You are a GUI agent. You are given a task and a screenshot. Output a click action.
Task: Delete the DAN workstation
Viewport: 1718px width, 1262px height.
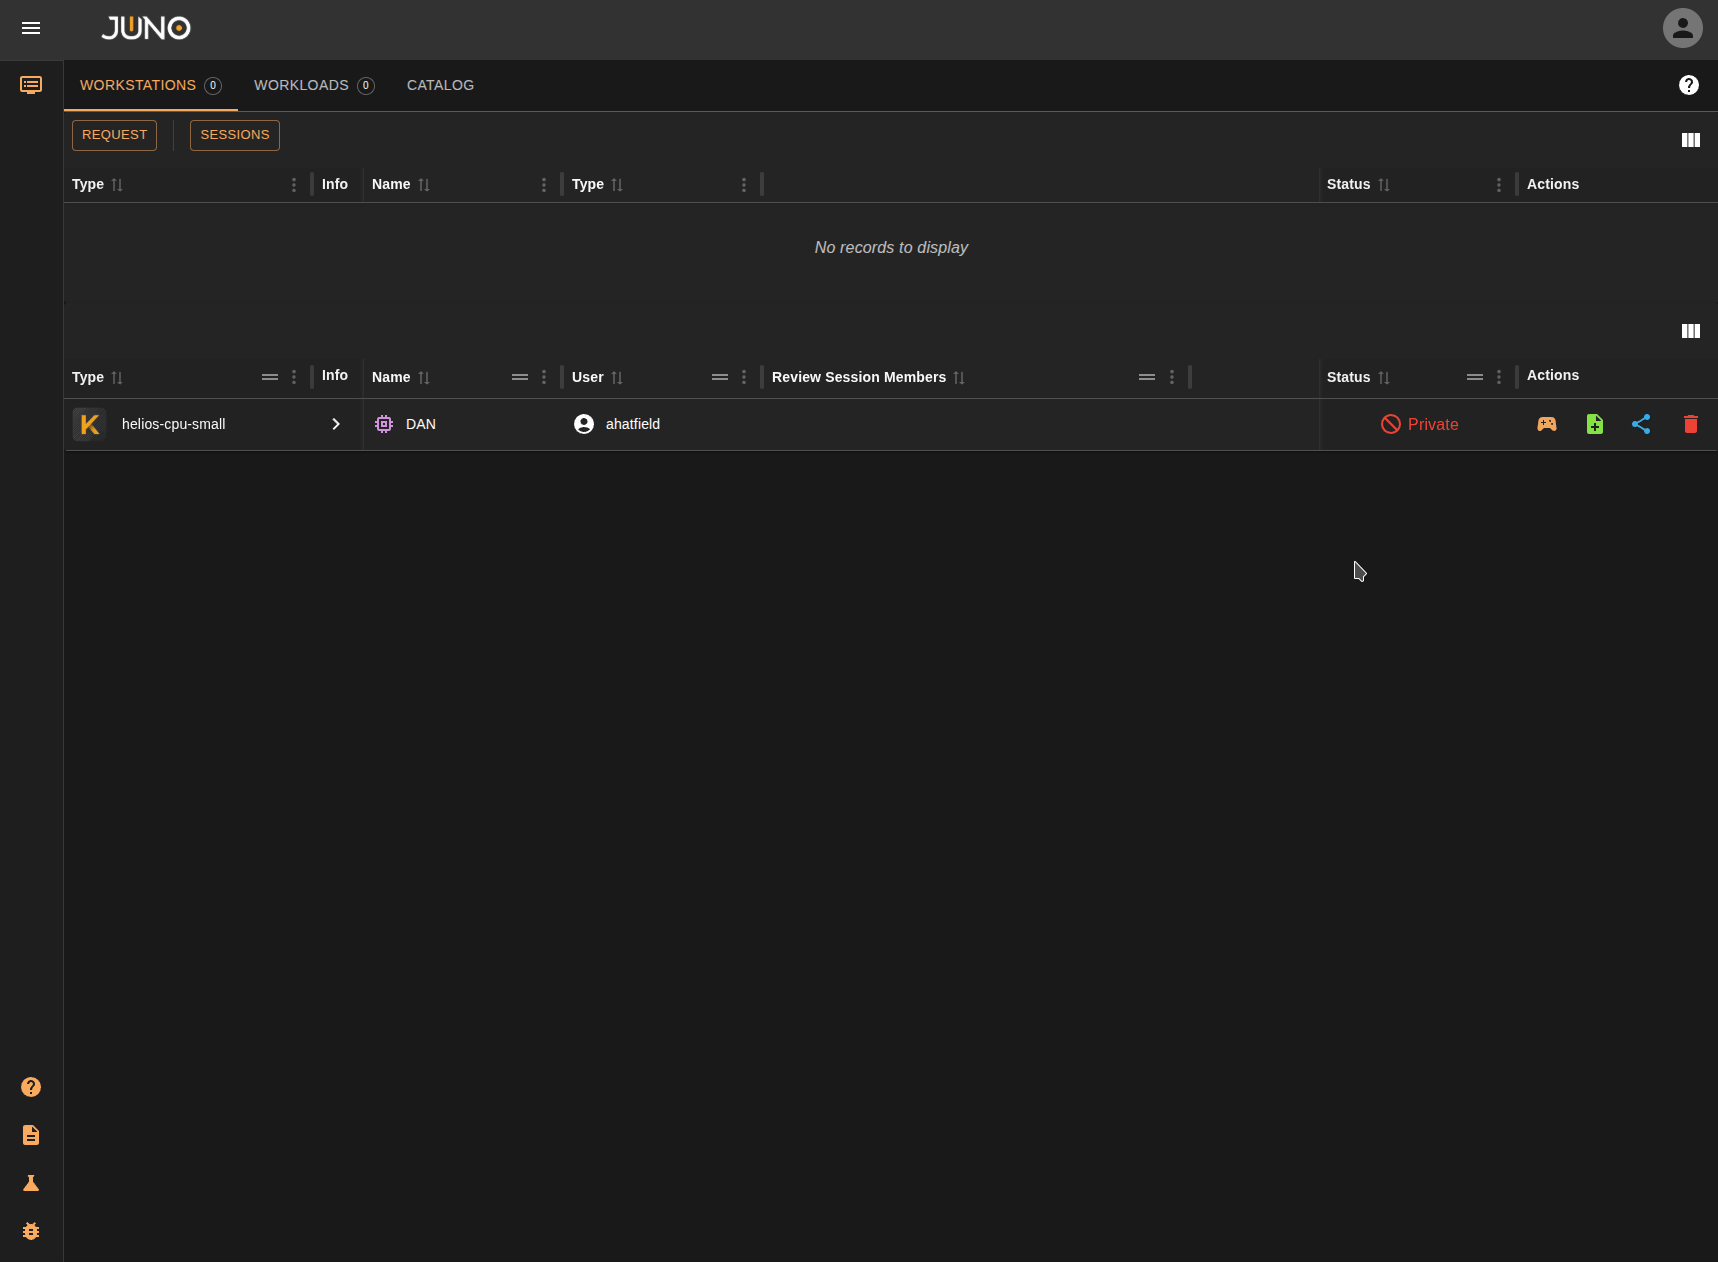[x=1691, y=424]
